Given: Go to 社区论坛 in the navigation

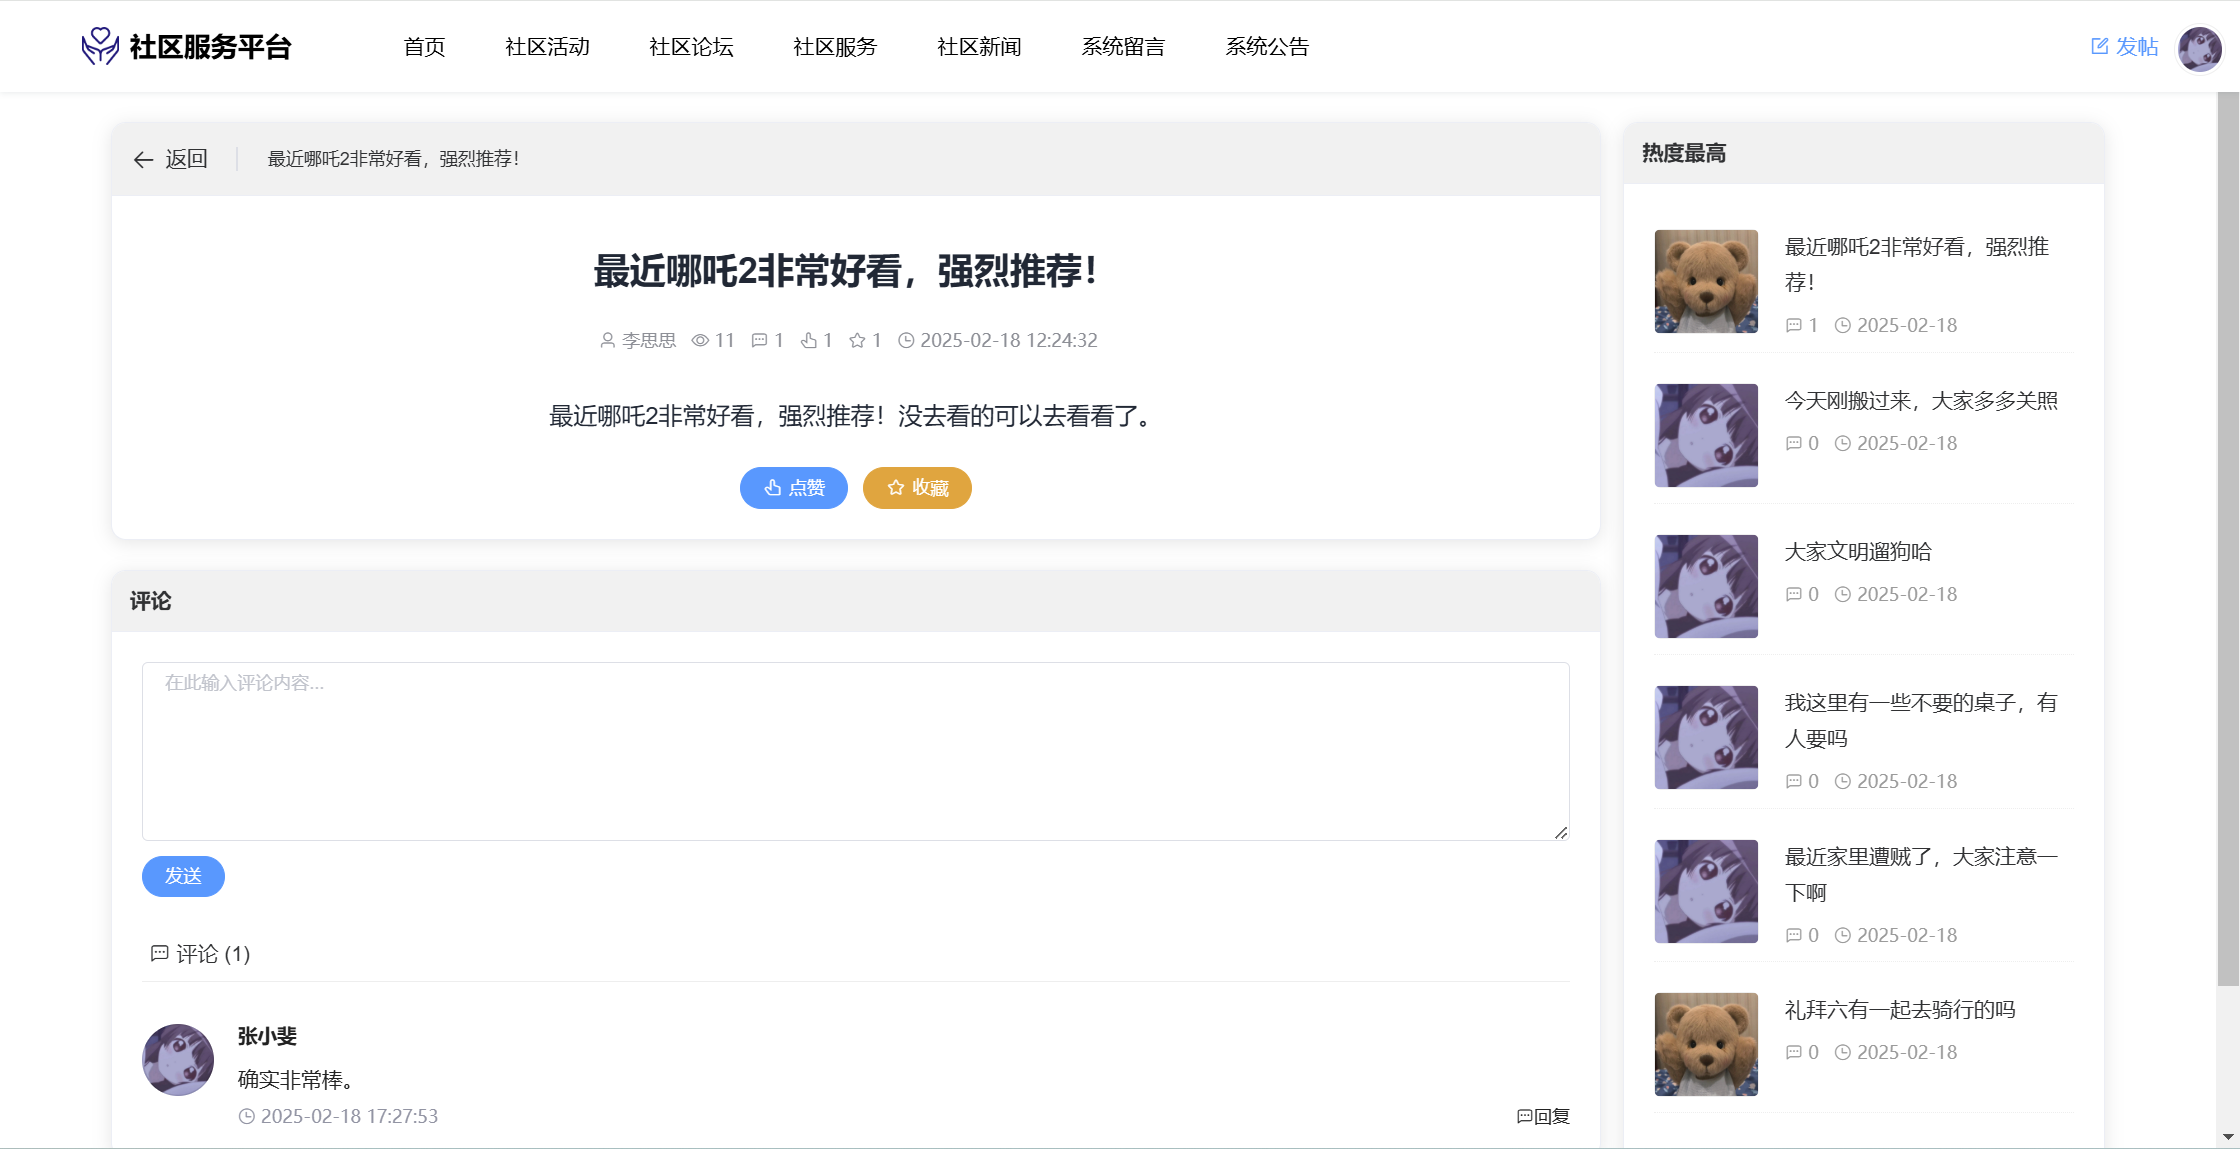Looking at the screenshot, I should tap(691, 47).
